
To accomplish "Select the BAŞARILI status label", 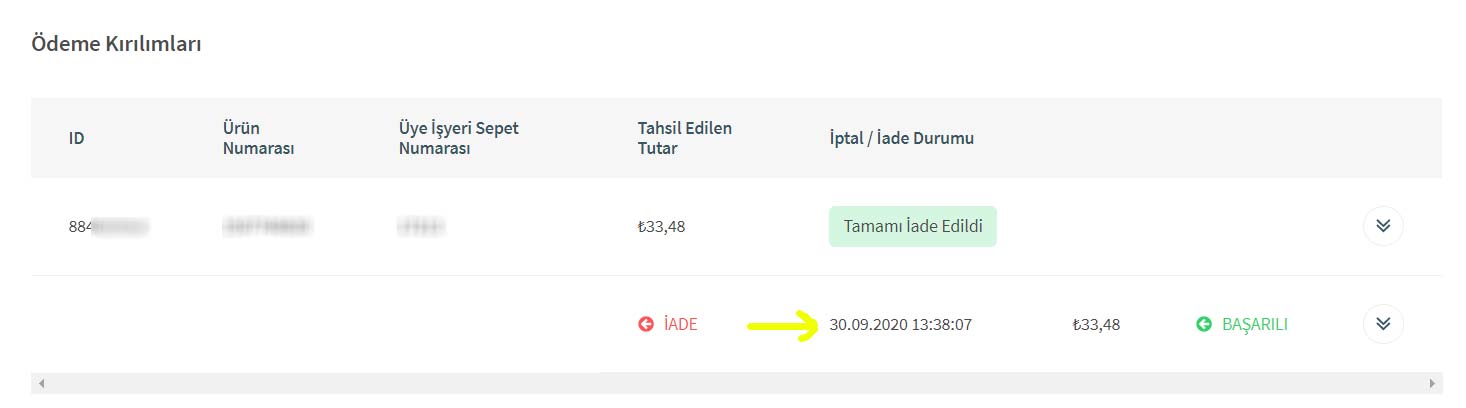I will click(x=1254, y=324).
